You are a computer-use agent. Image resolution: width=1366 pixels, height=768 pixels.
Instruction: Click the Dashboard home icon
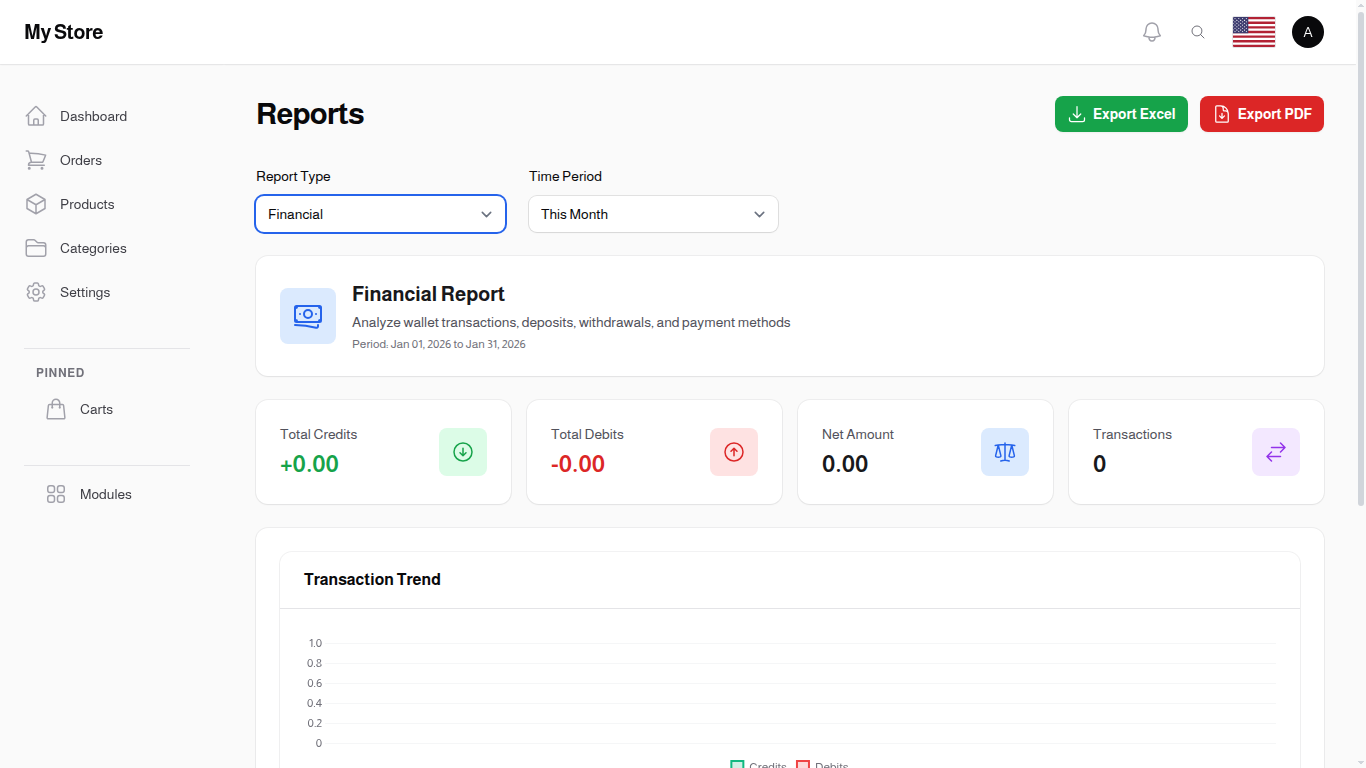[x=36, y=115]
